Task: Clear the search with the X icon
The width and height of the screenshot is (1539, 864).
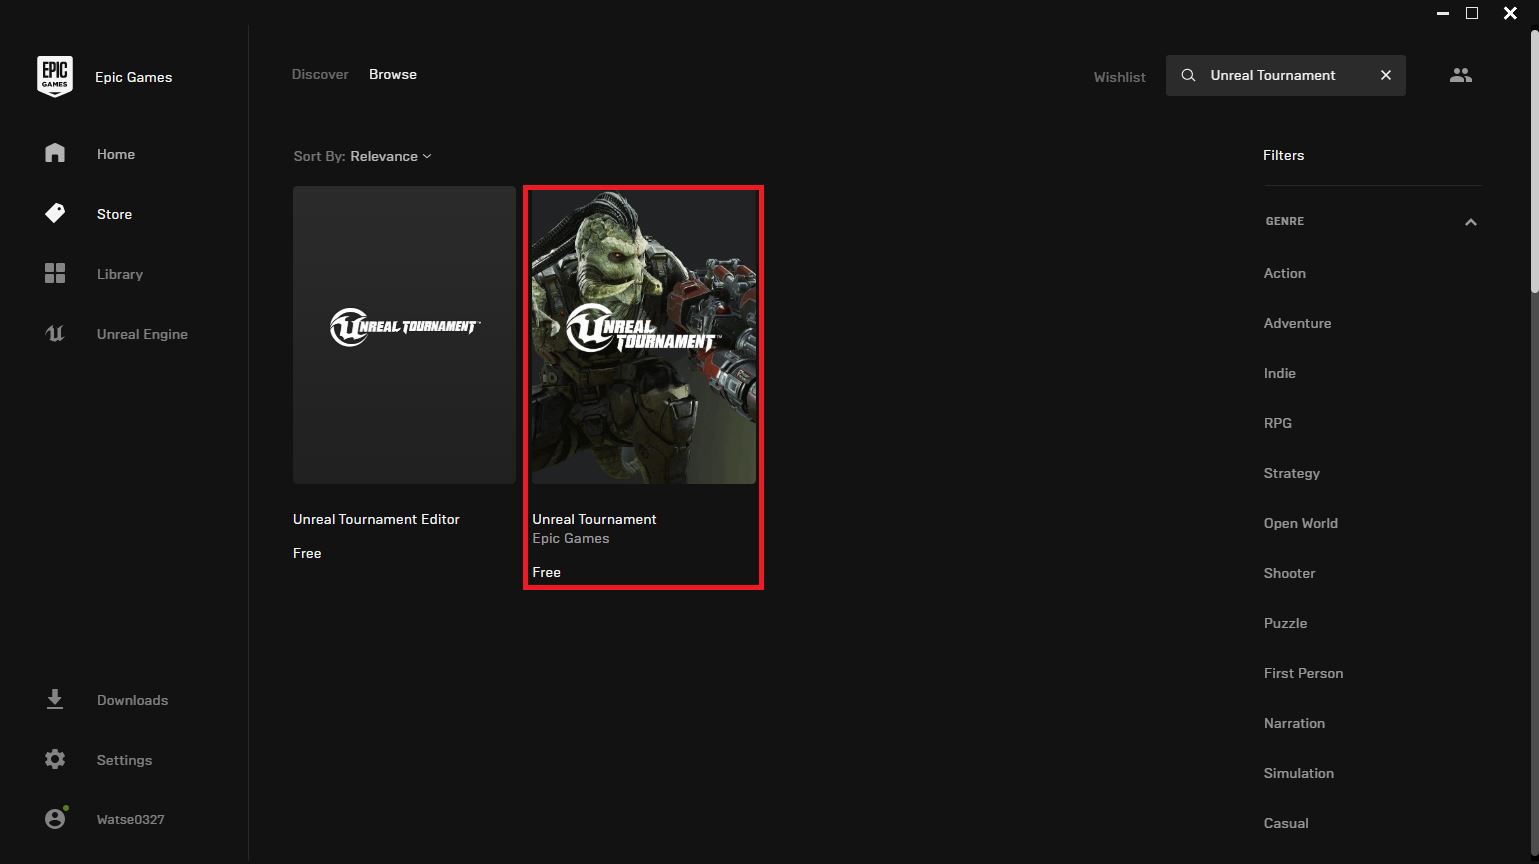Action: pyautogui.click(x=1386, y=75)
